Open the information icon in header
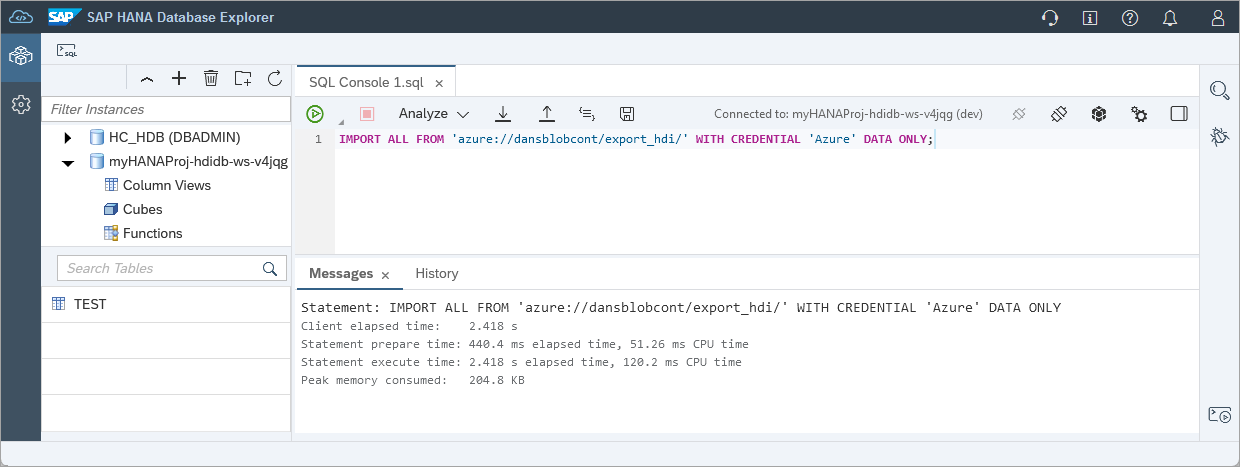This screenshot has height=467, width=1240. 1091,18
